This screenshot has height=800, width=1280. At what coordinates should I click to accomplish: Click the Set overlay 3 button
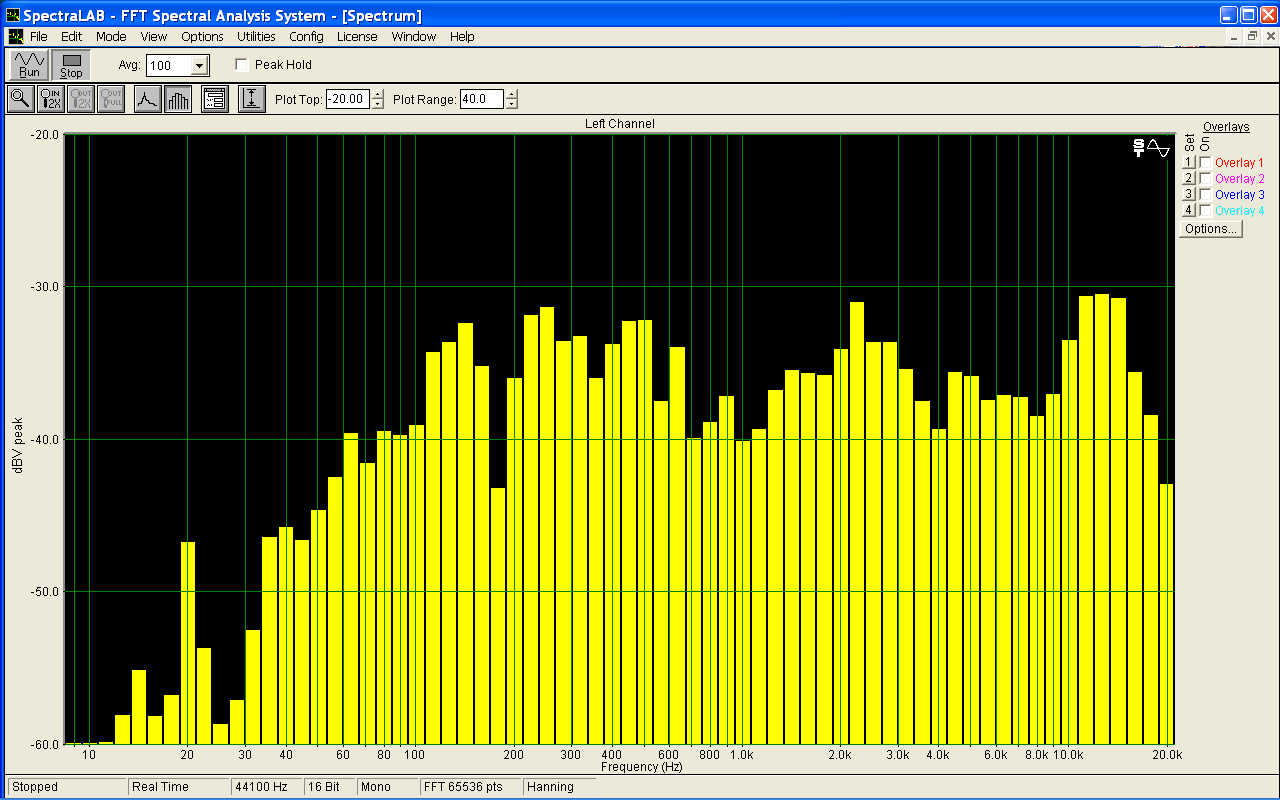(1189, 195)
